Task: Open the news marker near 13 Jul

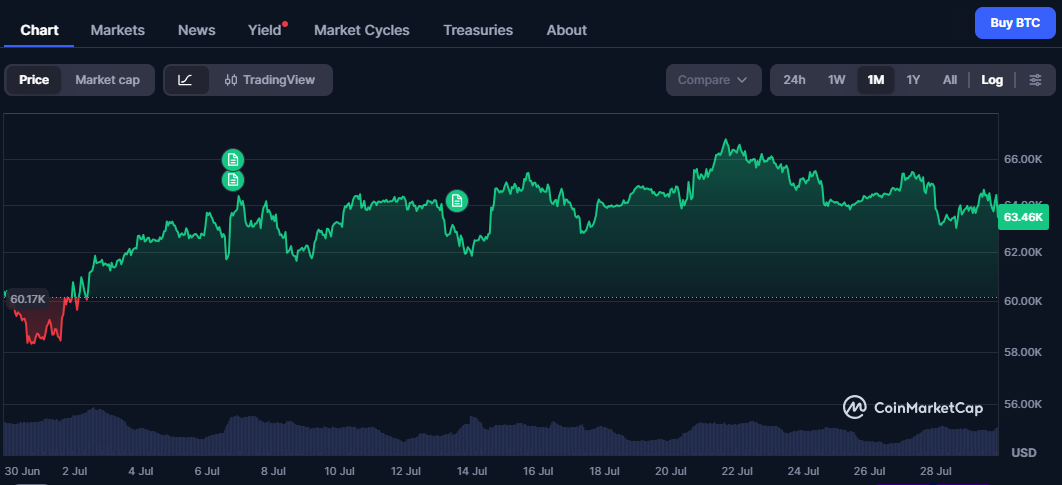Action: coord(457,201)
